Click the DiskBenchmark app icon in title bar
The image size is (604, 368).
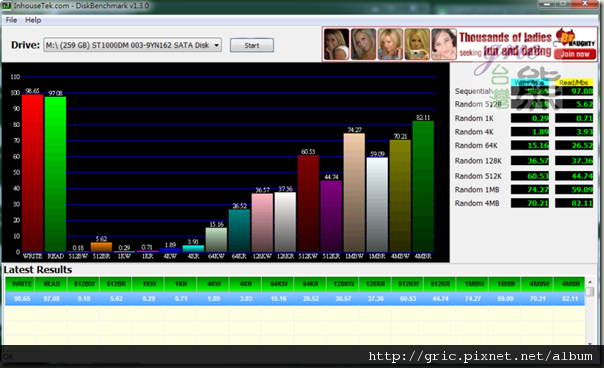coord(7,5)
